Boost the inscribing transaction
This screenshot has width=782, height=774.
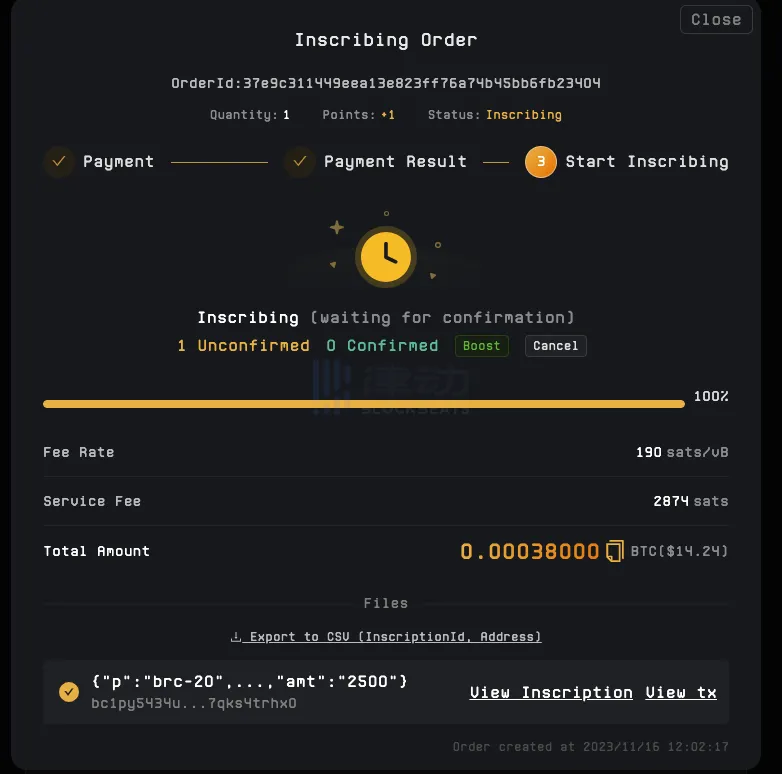[x=481, y=346]
